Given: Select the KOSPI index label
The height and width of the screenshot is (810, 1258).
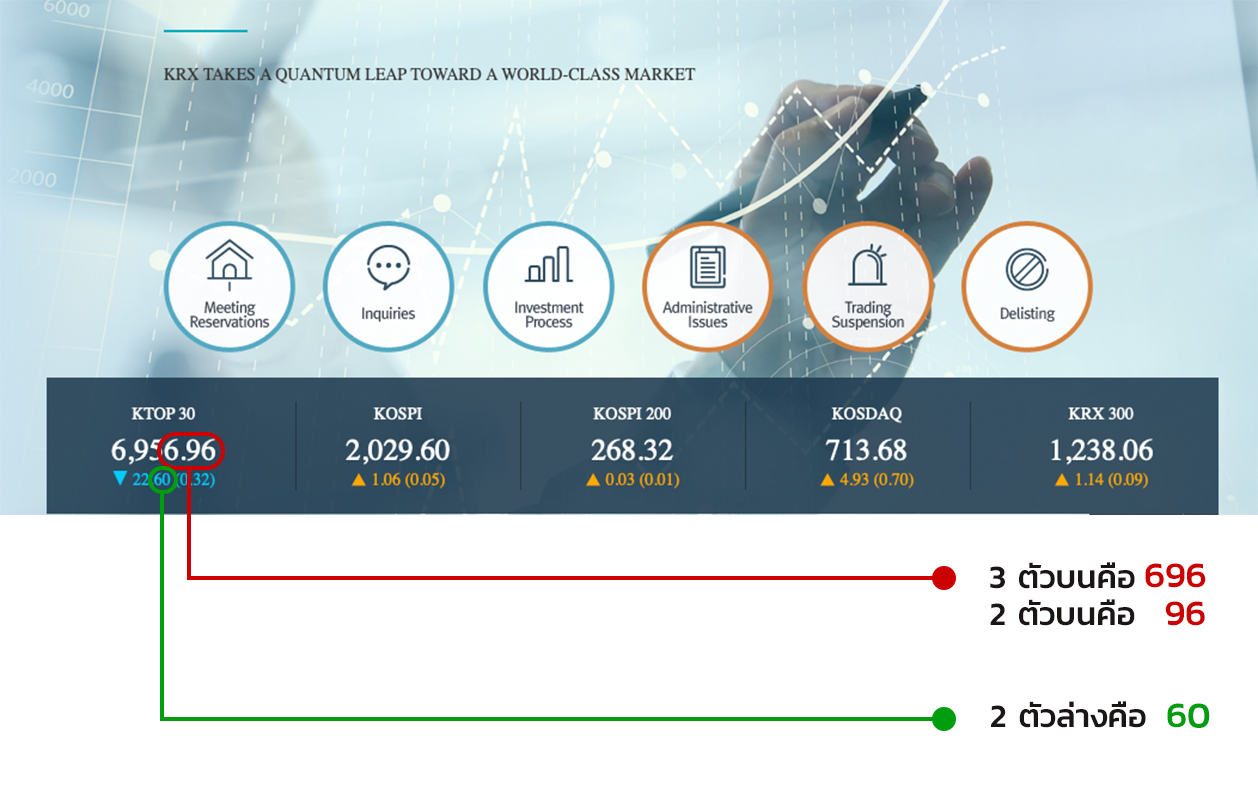Looking at the screenshot, I should click(x=398, y=414).
